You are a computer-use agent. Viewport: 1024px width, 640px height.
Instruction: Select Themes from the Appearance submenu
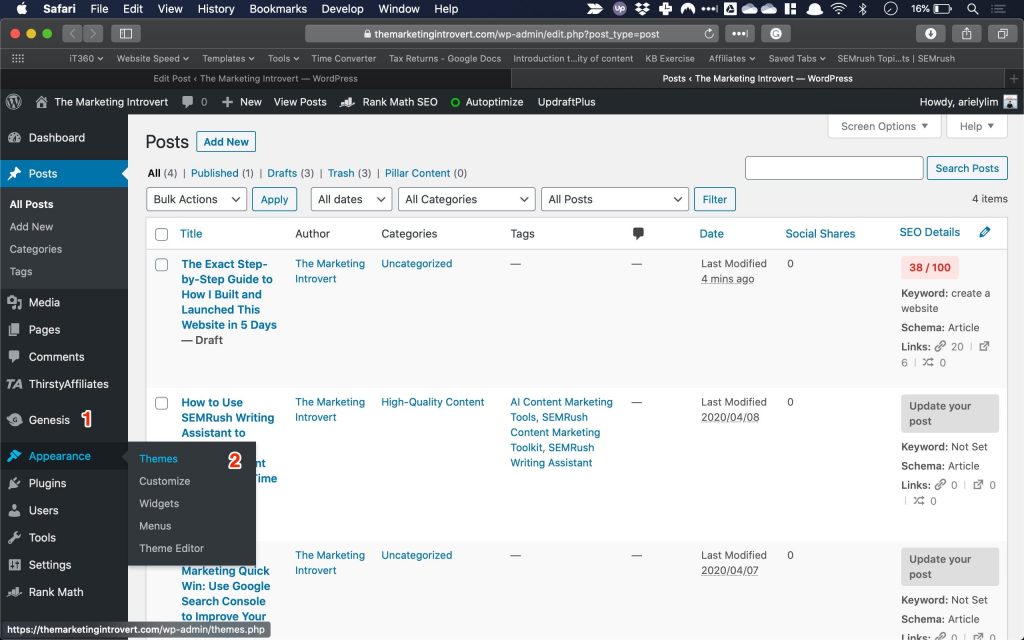(158, 458)
